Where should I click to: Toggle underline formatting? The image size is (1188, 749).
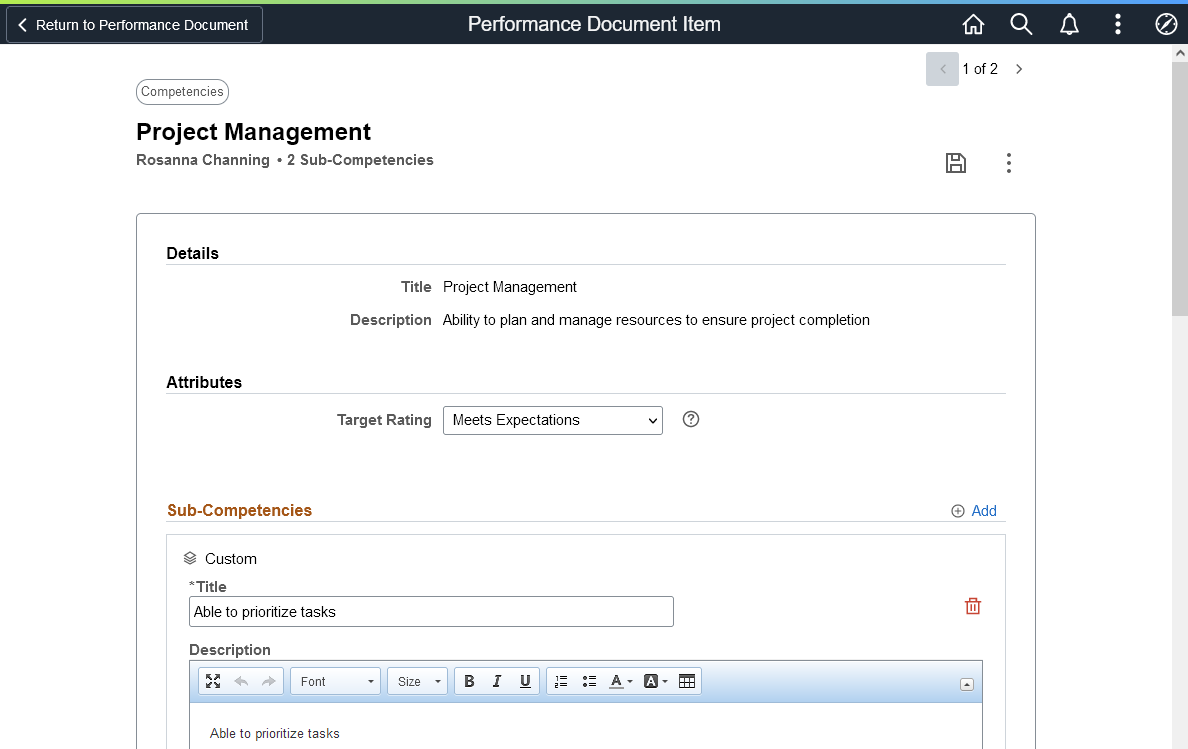coord(525,681)
